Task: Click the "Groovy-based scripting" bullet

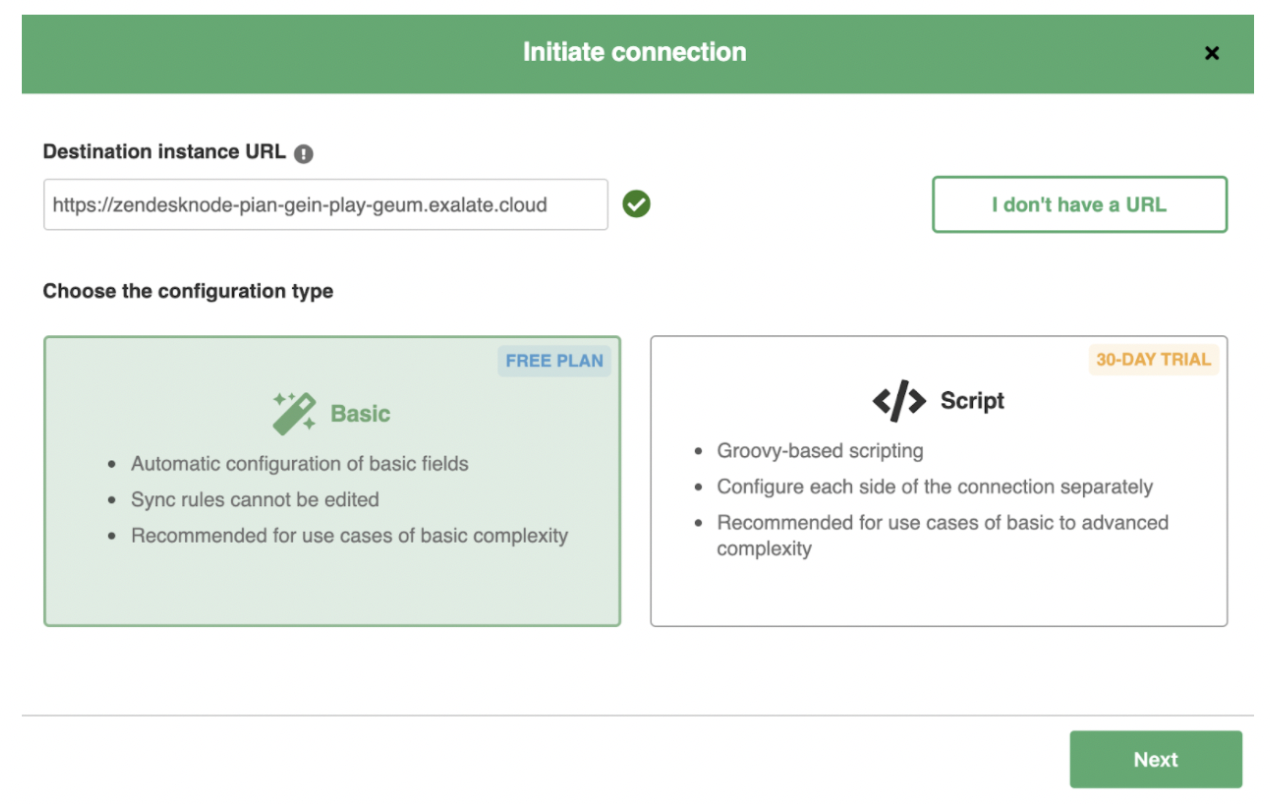Action: coord(820,451)
